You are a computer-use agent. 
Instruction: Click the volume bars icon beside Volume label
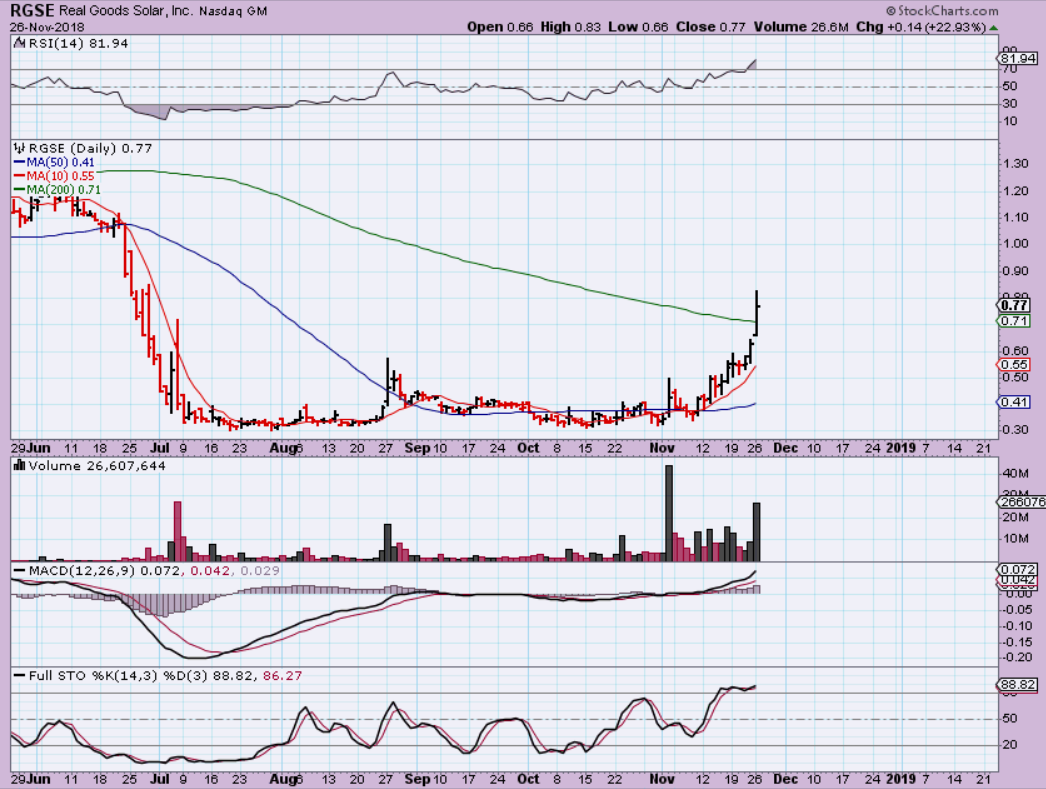(x=19, y=466)
